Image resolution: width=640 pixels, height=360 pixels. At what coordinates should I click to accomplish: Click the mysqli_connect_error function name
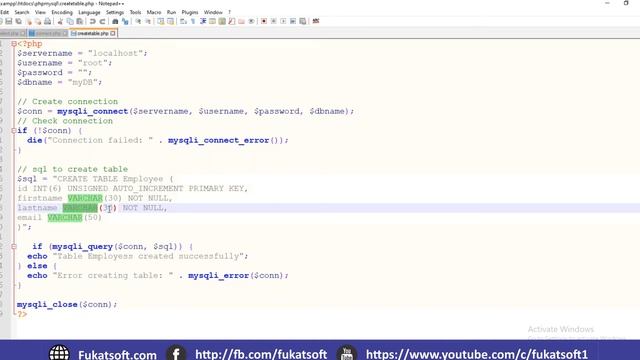(218, 140)
